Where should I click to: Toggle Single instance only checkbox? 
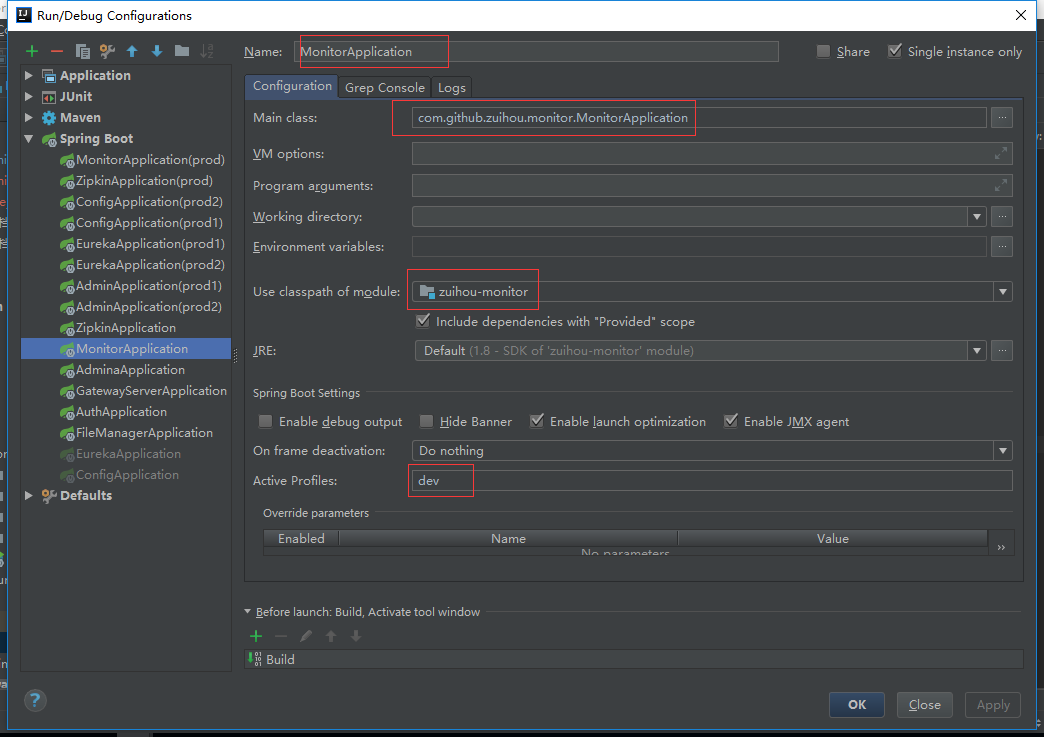coord(895,51)
